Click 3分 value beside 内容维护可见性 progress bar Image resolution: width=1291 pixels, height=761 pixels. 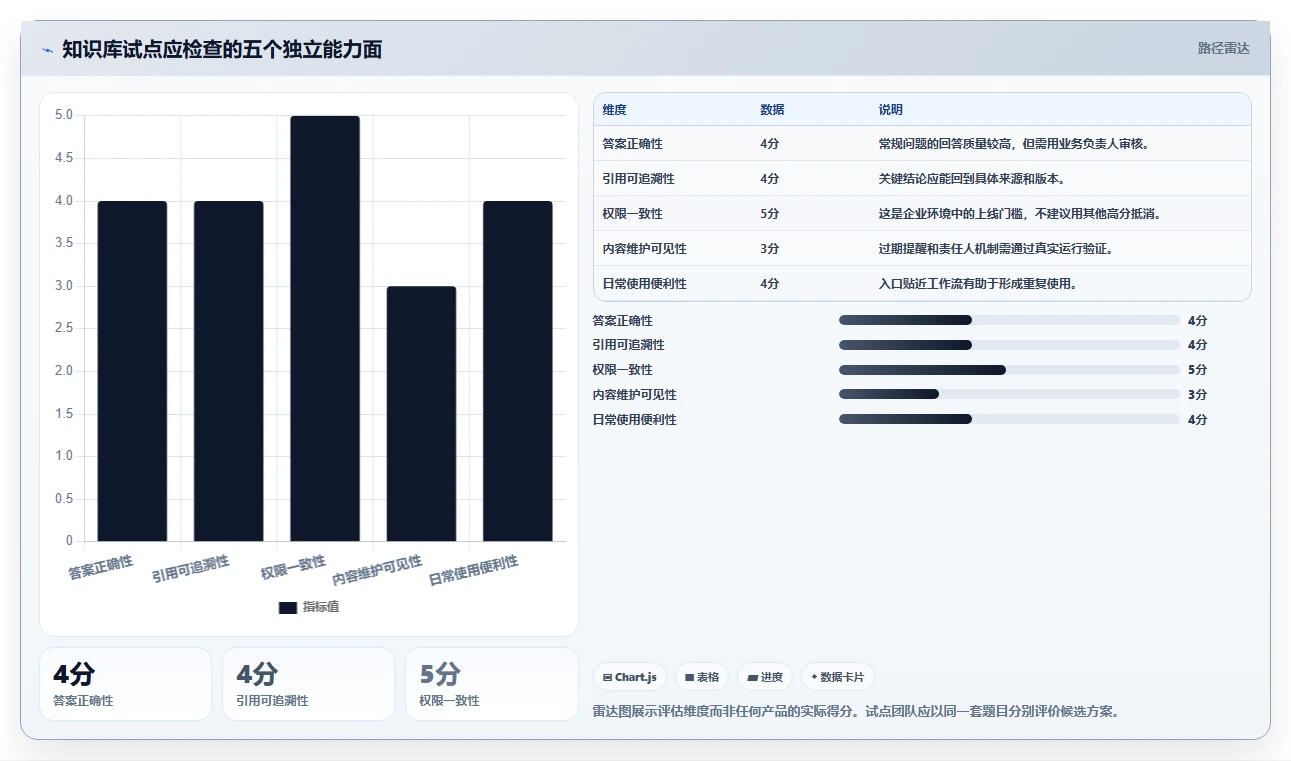[x=1197, y=395]
